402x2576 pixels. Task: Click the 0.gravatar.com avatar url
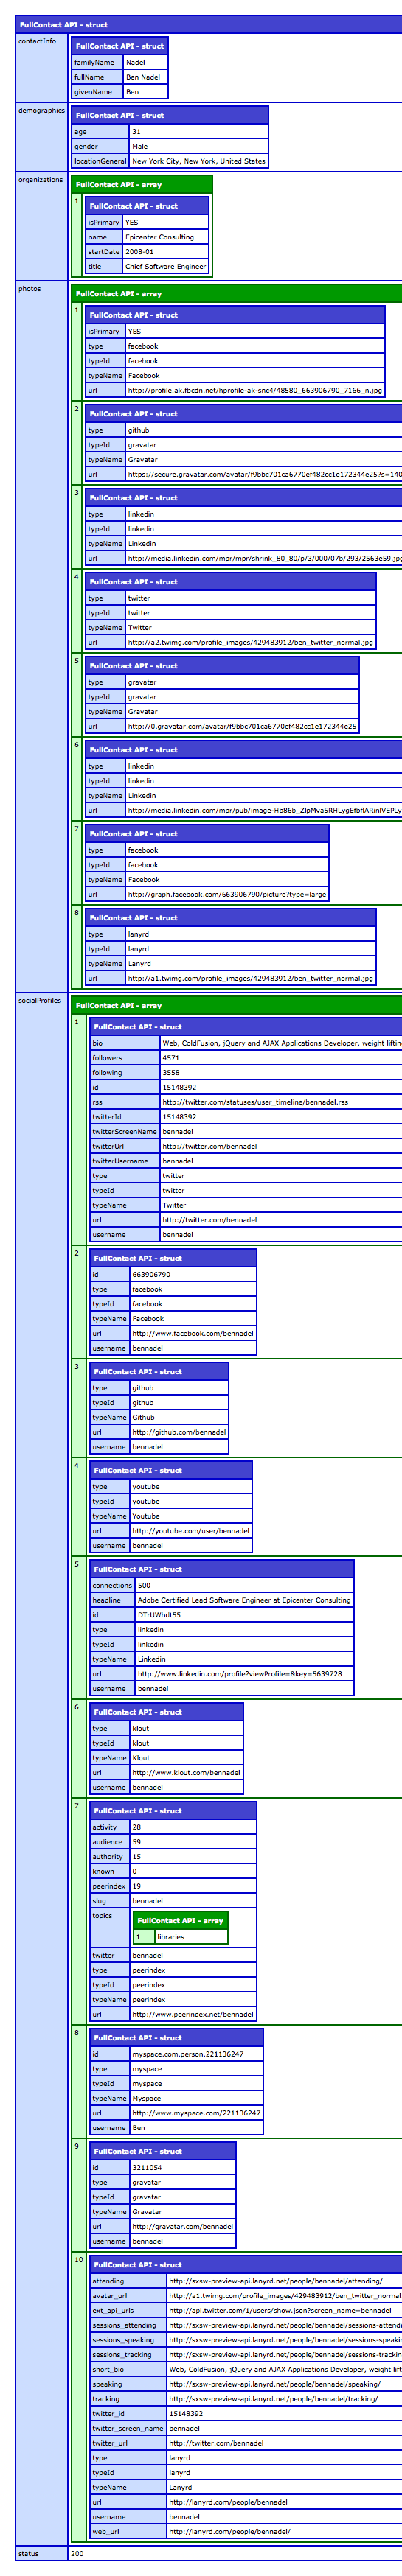tap(242, 727)
